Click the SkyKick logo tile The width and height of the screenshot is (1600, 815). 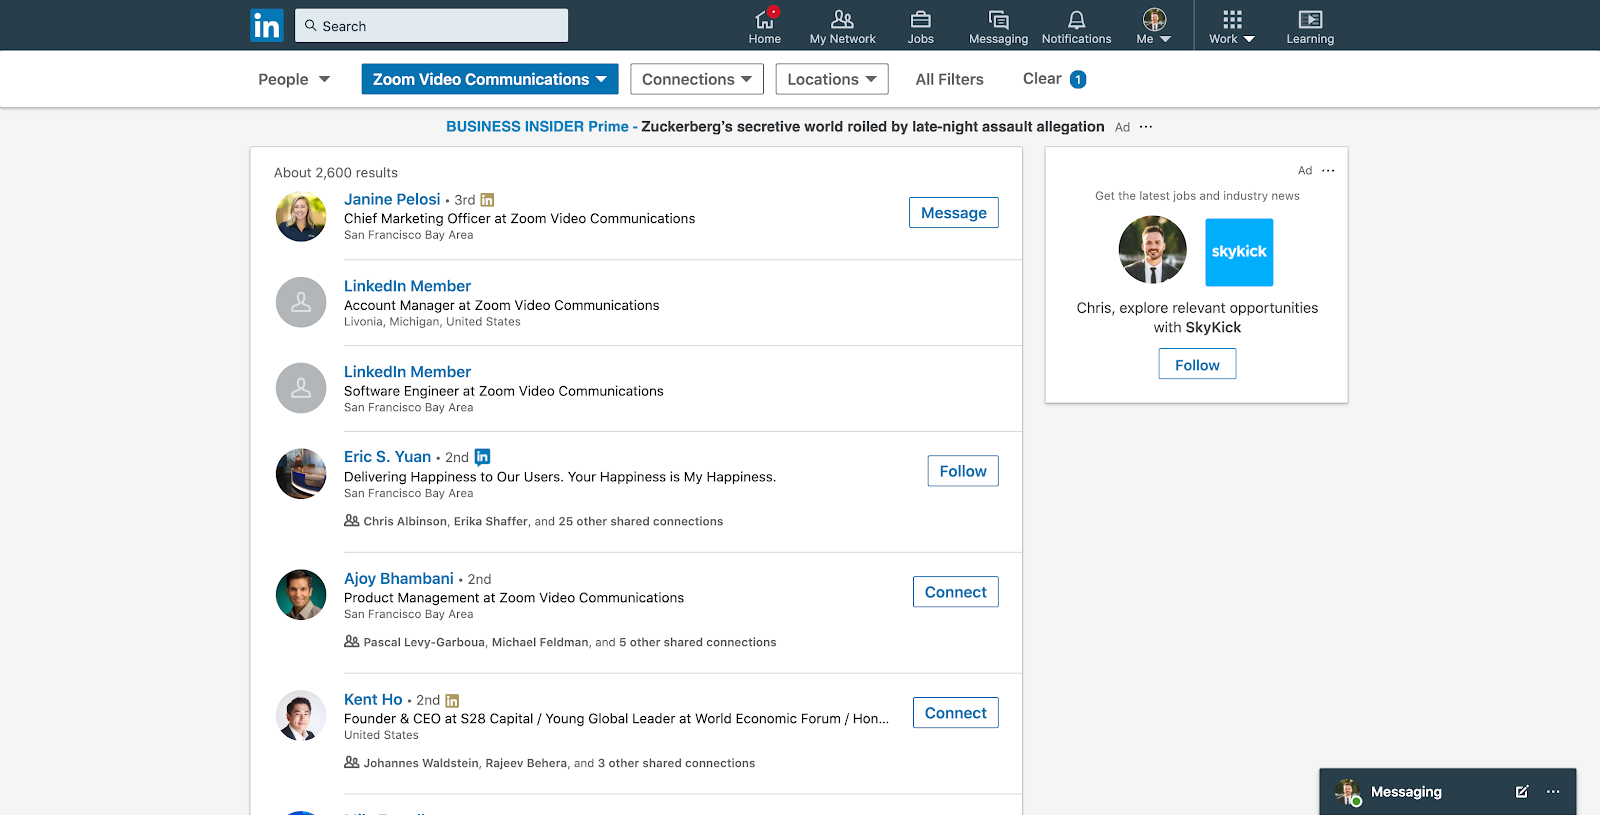pos(1239,252)
